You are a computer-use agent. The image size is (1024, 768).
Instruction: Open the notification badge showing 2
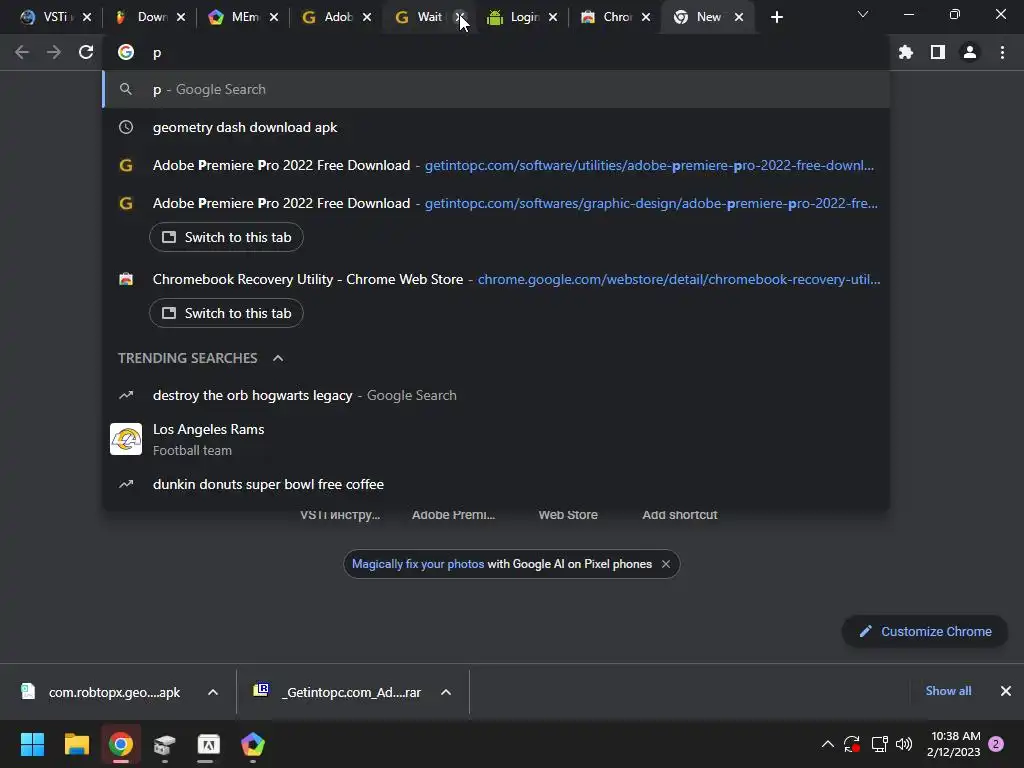996,744
